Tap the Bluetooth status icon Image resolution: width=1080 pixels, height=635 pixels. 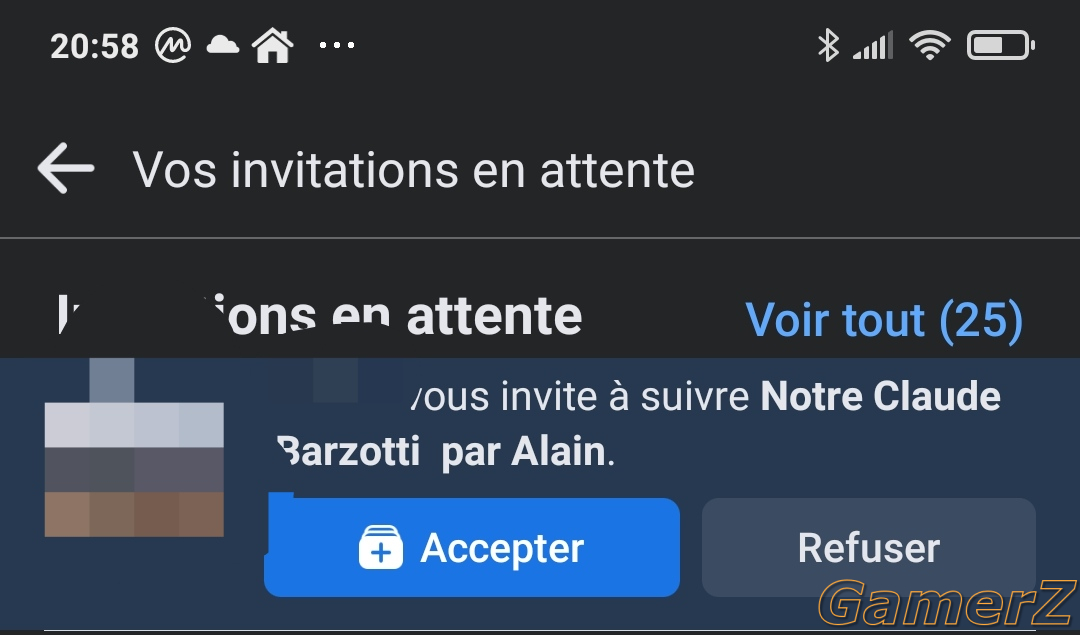(828, 45)
